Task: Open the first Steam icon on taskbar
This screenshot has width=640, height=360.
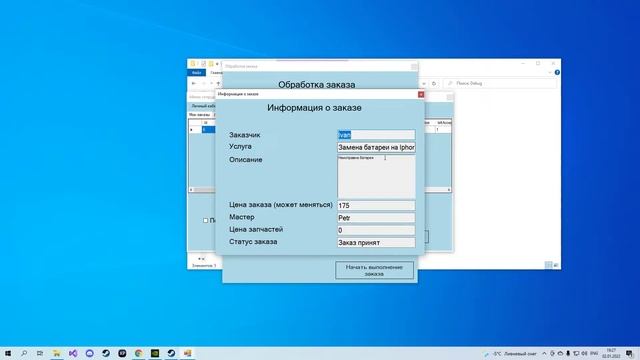Action: point(106,353)
